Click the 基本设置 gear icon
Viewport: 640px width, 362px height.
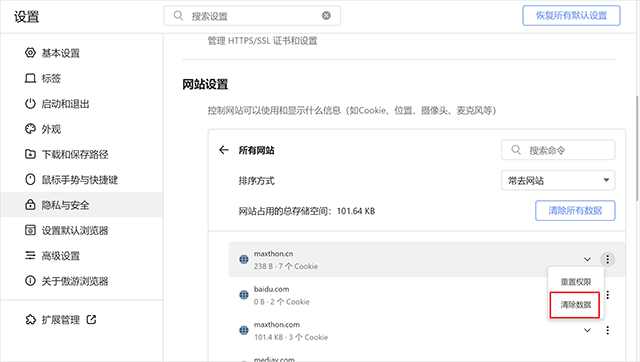coord(30,53)
